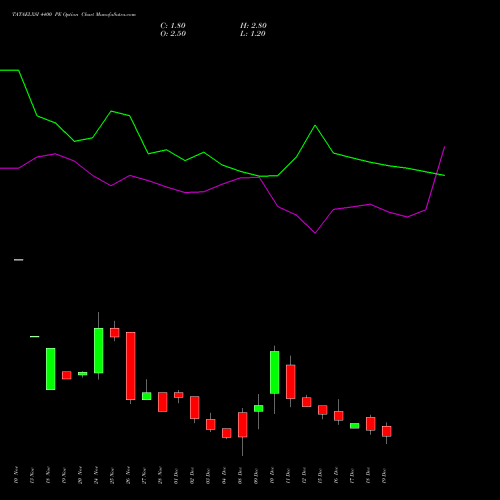
Task: Click the TATAELXSI 4400 PE chart title
Action: pyautogui.click(x=74, y=15)
